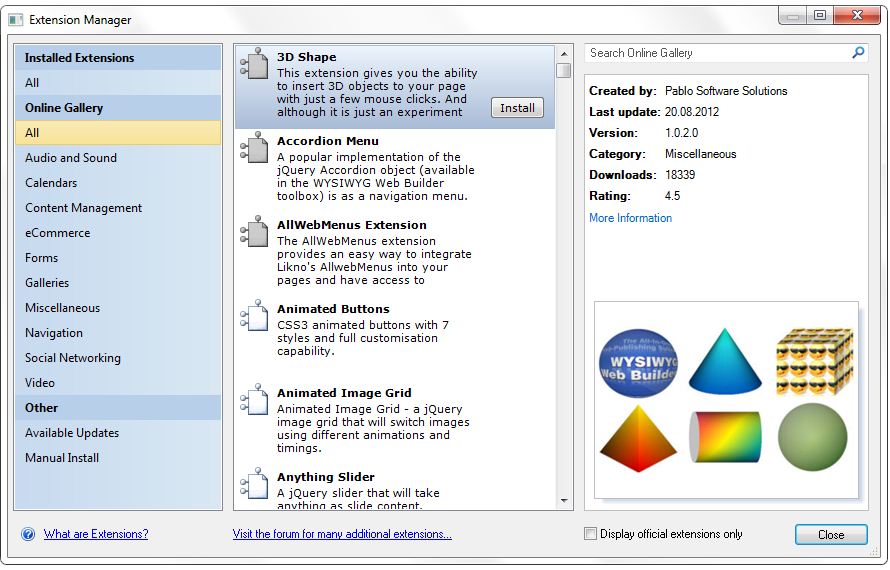Click the Accordion Menu extension icon
This screenshot has height=570, width=890.
pyautogui.click(x=254, y=147)
